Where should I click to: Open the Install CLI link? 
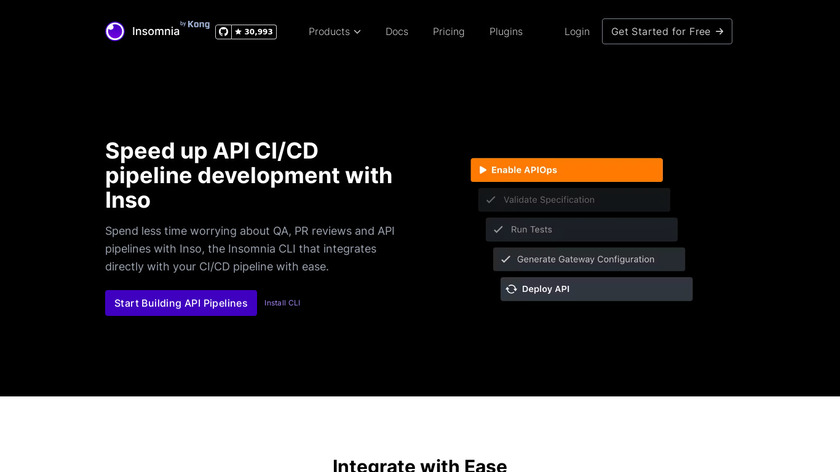click(282, 303)
